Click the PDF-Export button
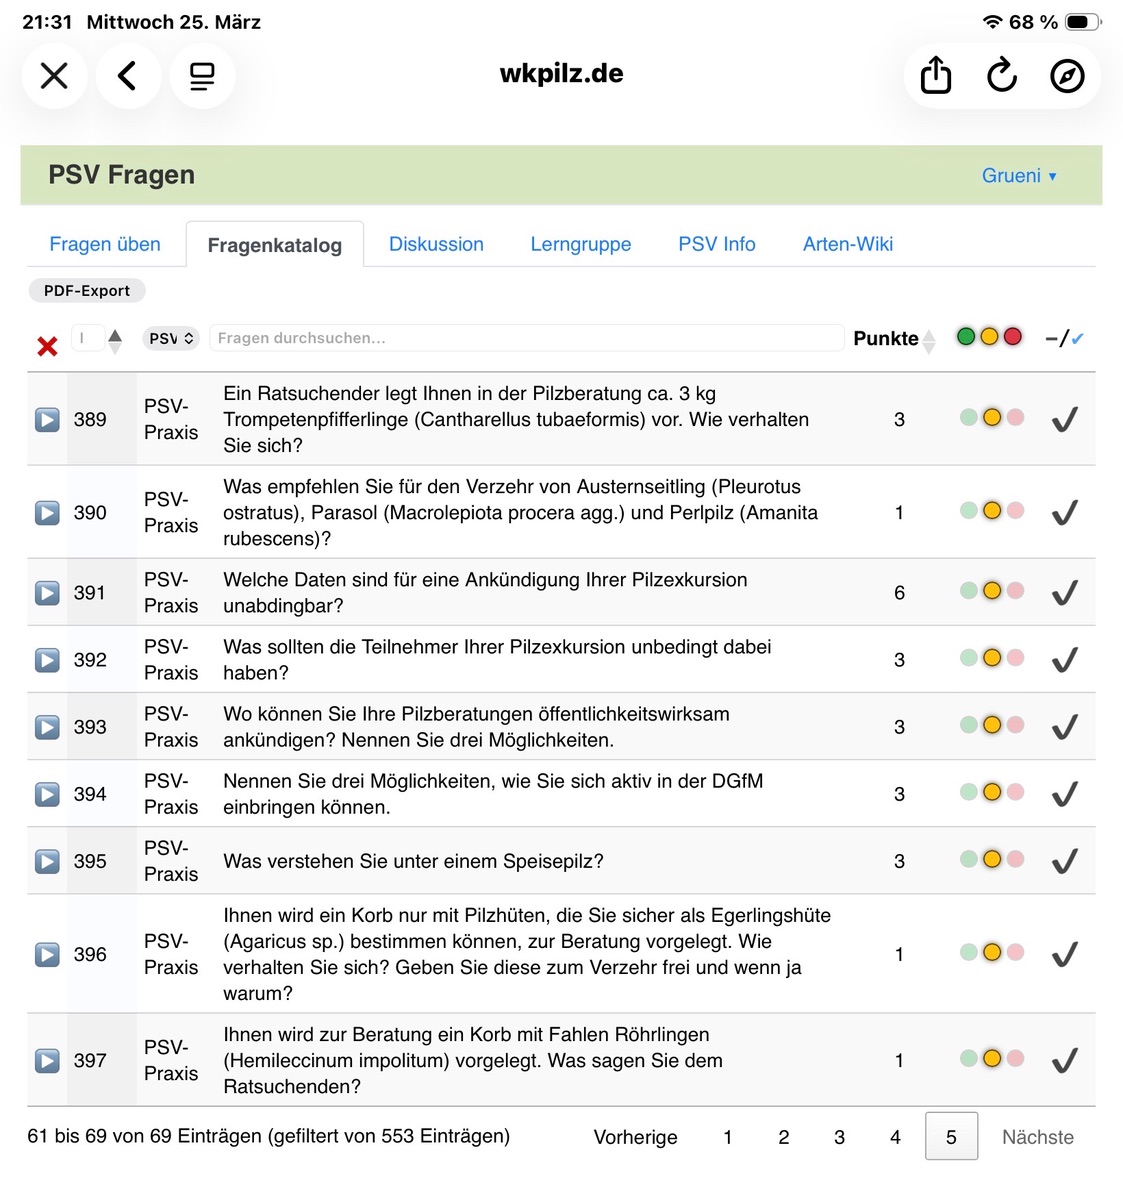The width and height of the screenshot is (1123, 1200). pyautogui.click(x=87, y=291)
